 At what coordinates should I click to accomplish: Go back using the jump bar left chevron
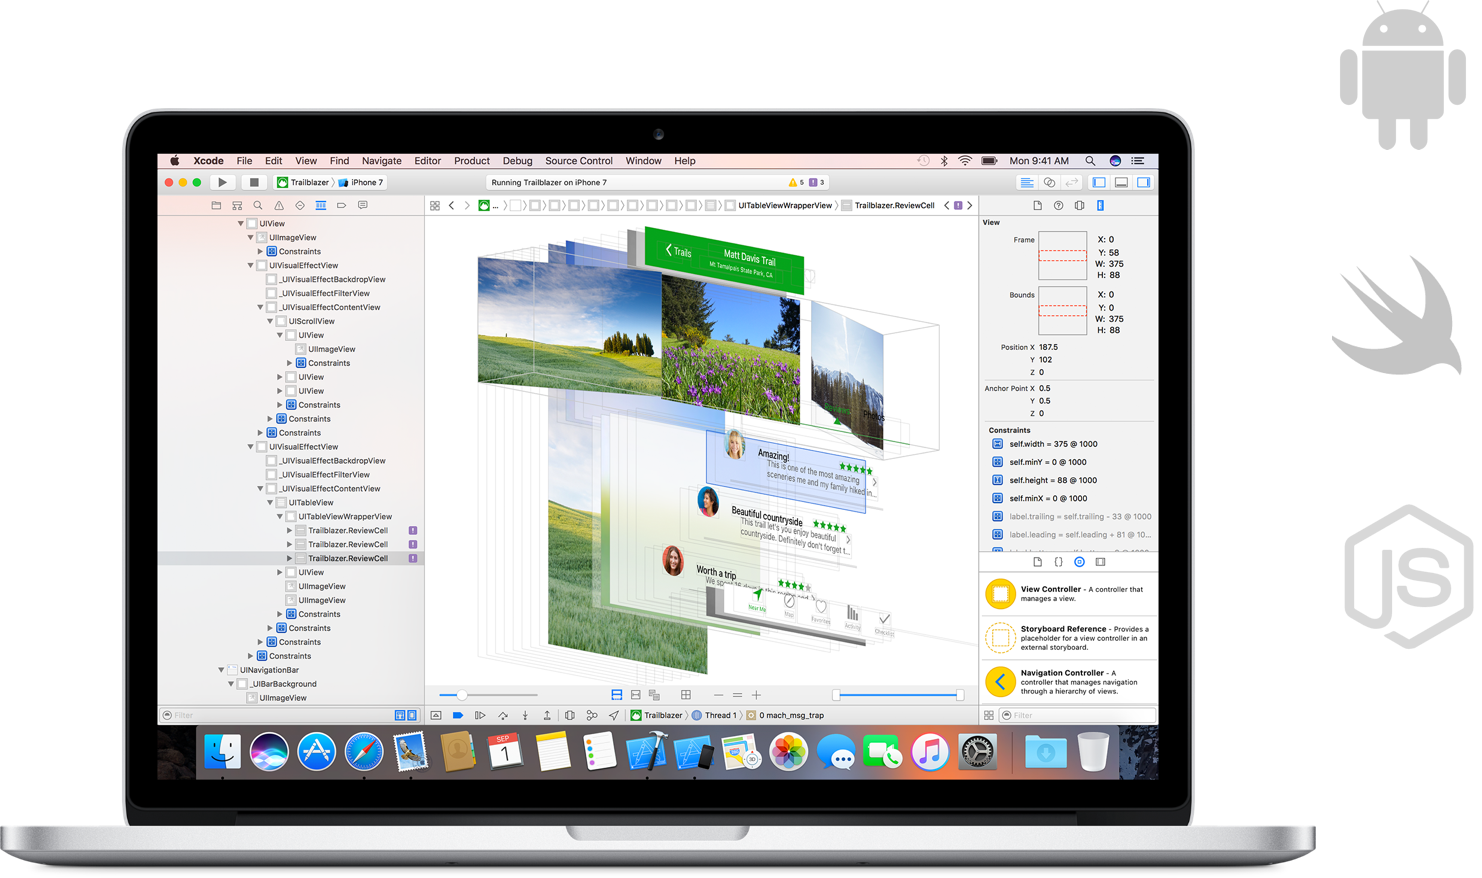click(452, 205)
